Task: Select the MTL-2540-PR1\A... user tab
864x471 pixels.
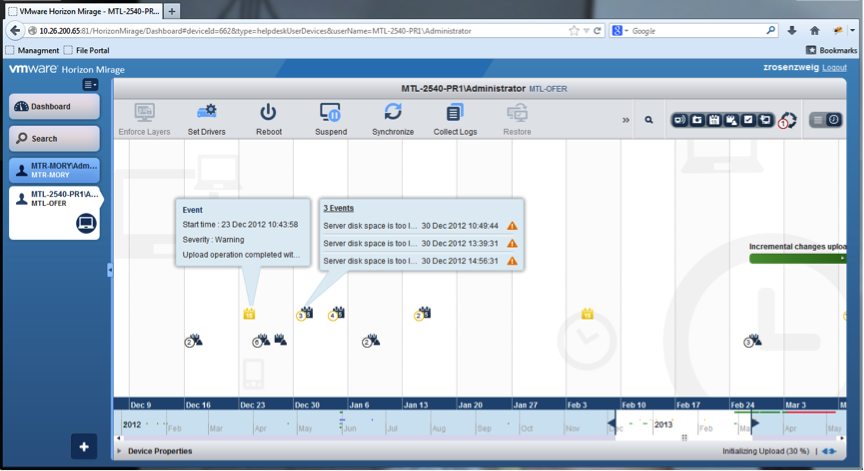Action: [55, 213]
